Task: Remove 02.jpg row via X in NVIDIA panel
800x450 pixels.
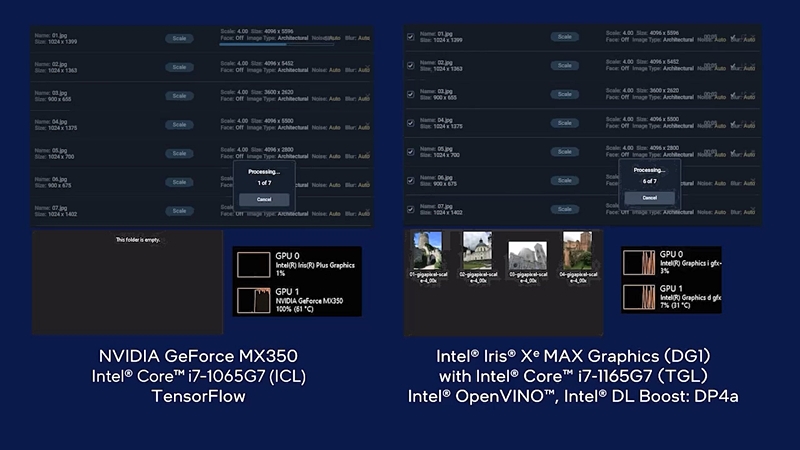Action: (367, 67)
